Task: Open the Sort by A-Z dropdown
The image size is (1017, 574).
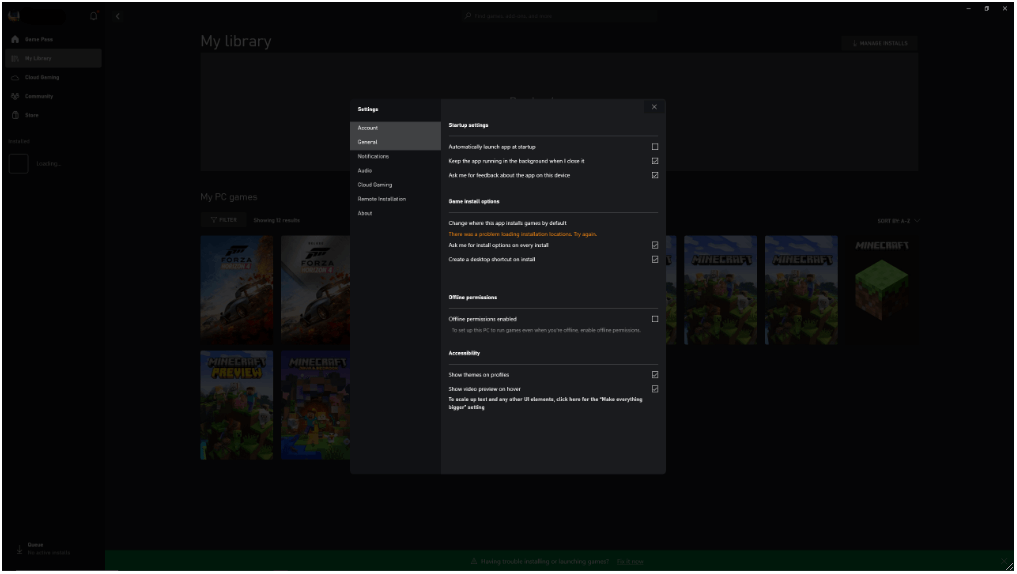Action: [x=898, y=221]
